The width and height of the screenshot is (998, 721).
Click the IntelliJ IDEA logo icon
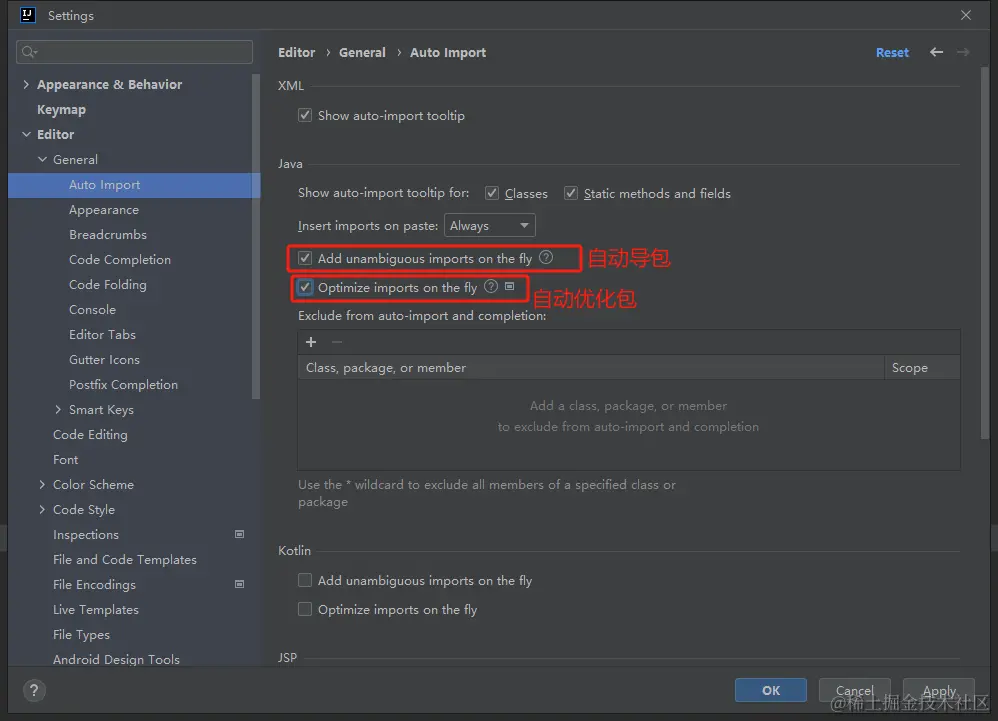pyautogui.click(x=27, y=15)
